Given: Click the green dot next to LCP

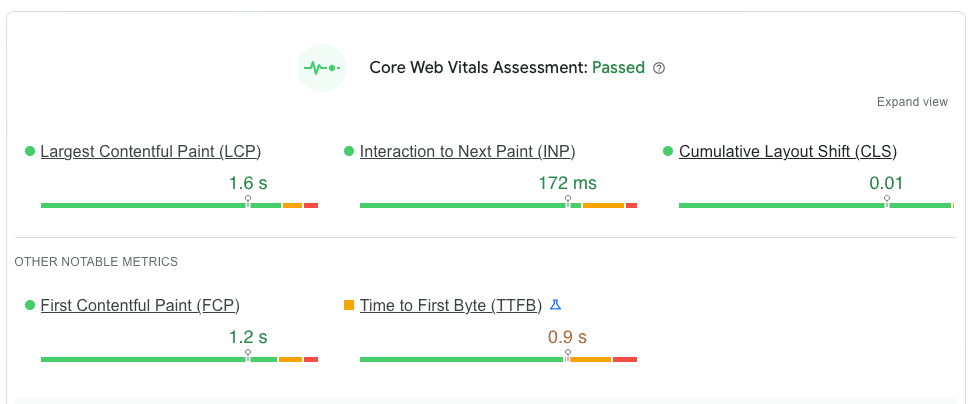Looking at the screenshot, I should click(30, 152).
